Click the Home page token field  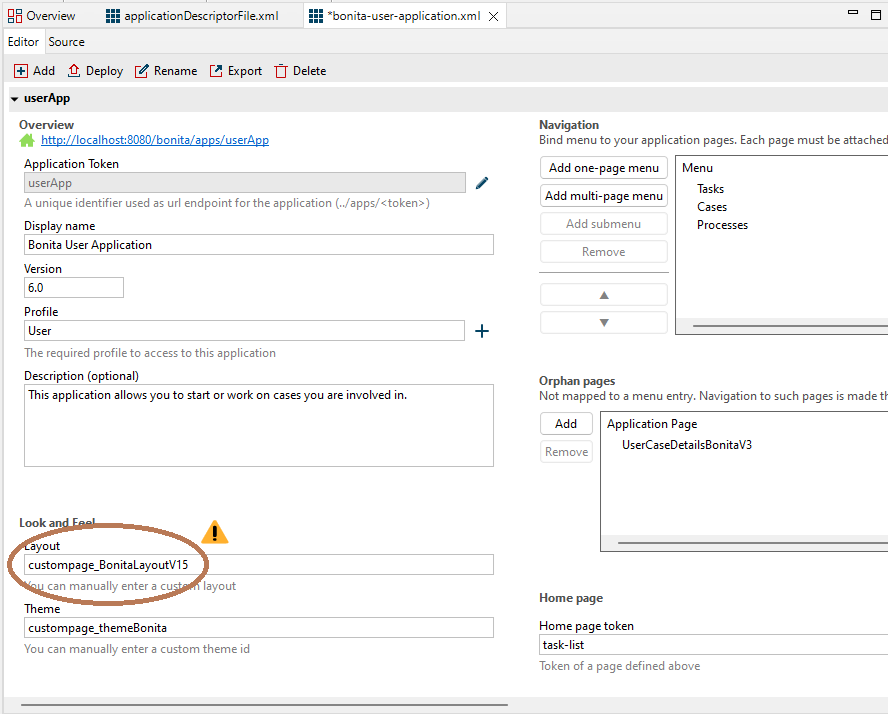tap(712, 645)
